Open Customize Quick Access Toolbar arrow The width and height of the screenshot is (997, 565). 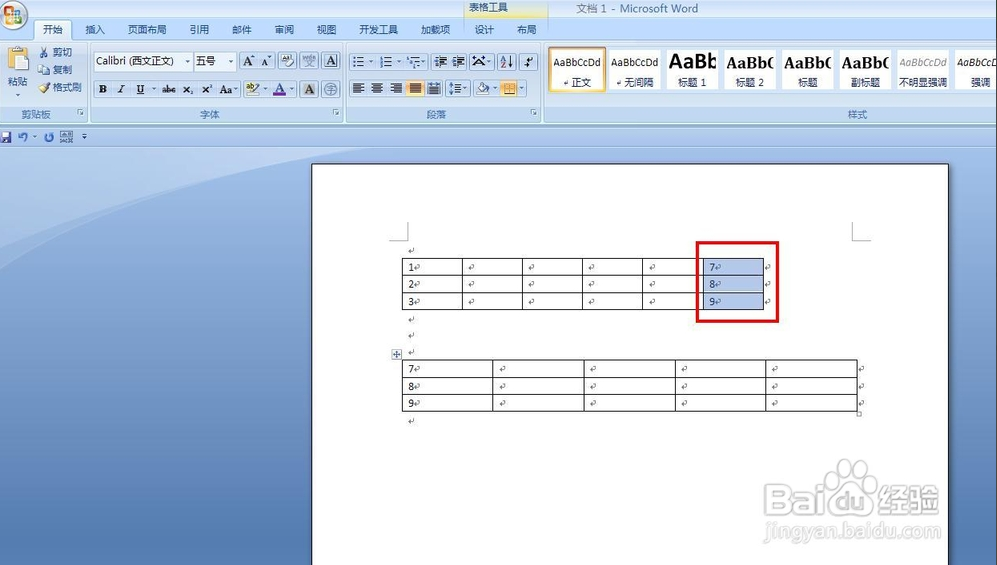(84, 137)
